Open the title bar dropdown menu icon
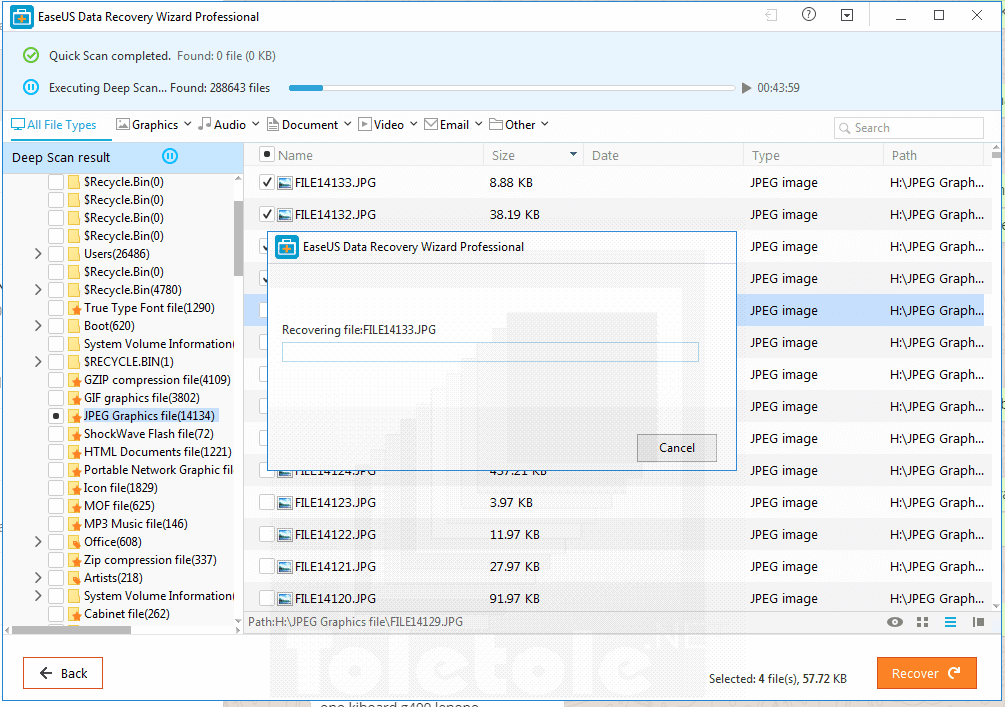Viewport: 1005px width, 707px height. click(847, 15)
